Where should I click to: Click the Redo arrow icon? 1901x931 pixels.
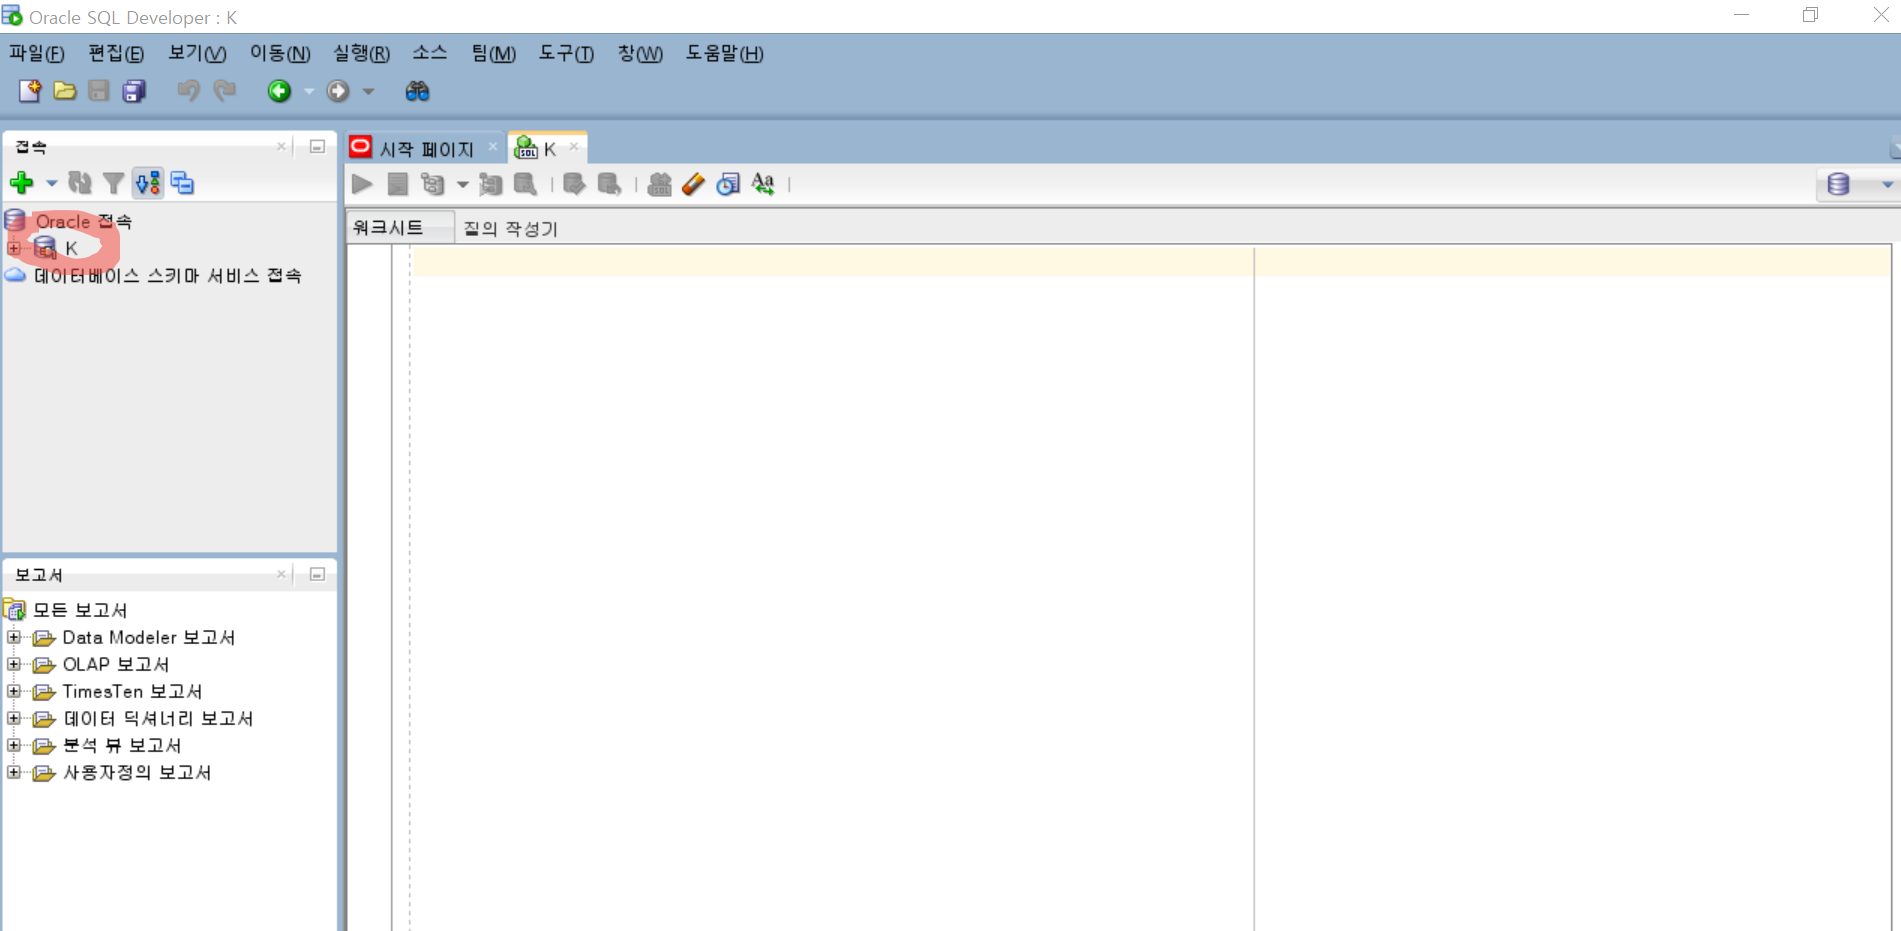(225, 91)
